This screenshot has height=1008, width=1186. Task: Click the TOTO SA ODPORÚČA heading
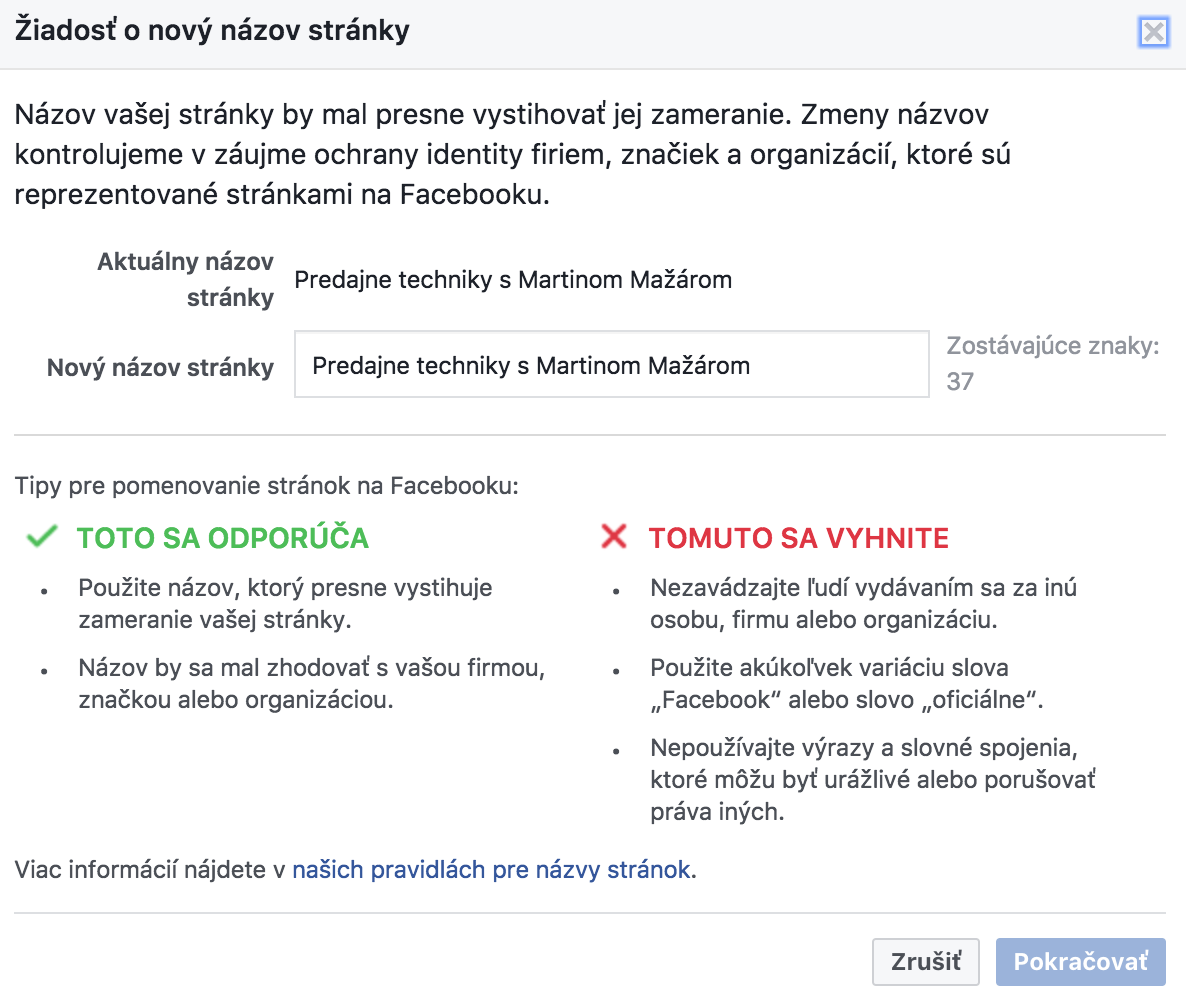click(x=222, y=538)
